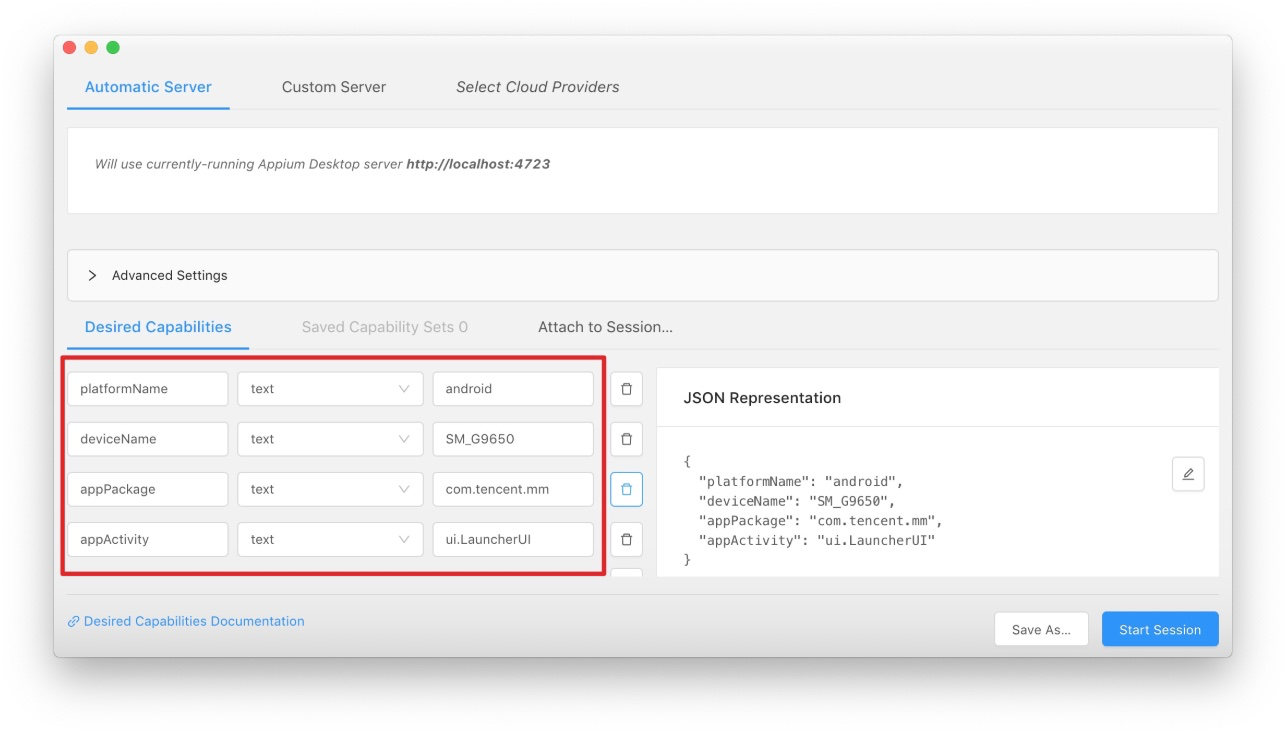Click the Save As button
1288x732 pixels.
tap(1041, 630)
